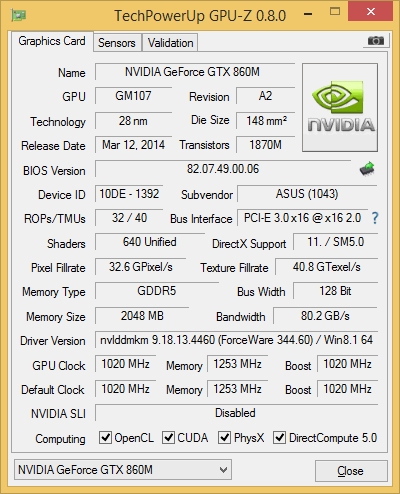
Task: Click the Default Clock value 1020 MHz
Action: coord(125,389)
